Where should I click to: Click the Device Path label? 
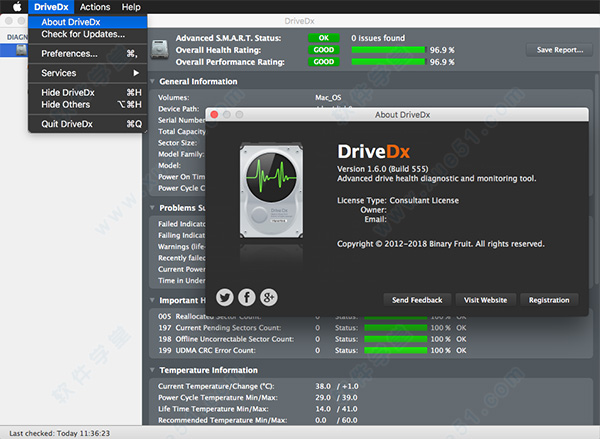click(x=178, y=109)
